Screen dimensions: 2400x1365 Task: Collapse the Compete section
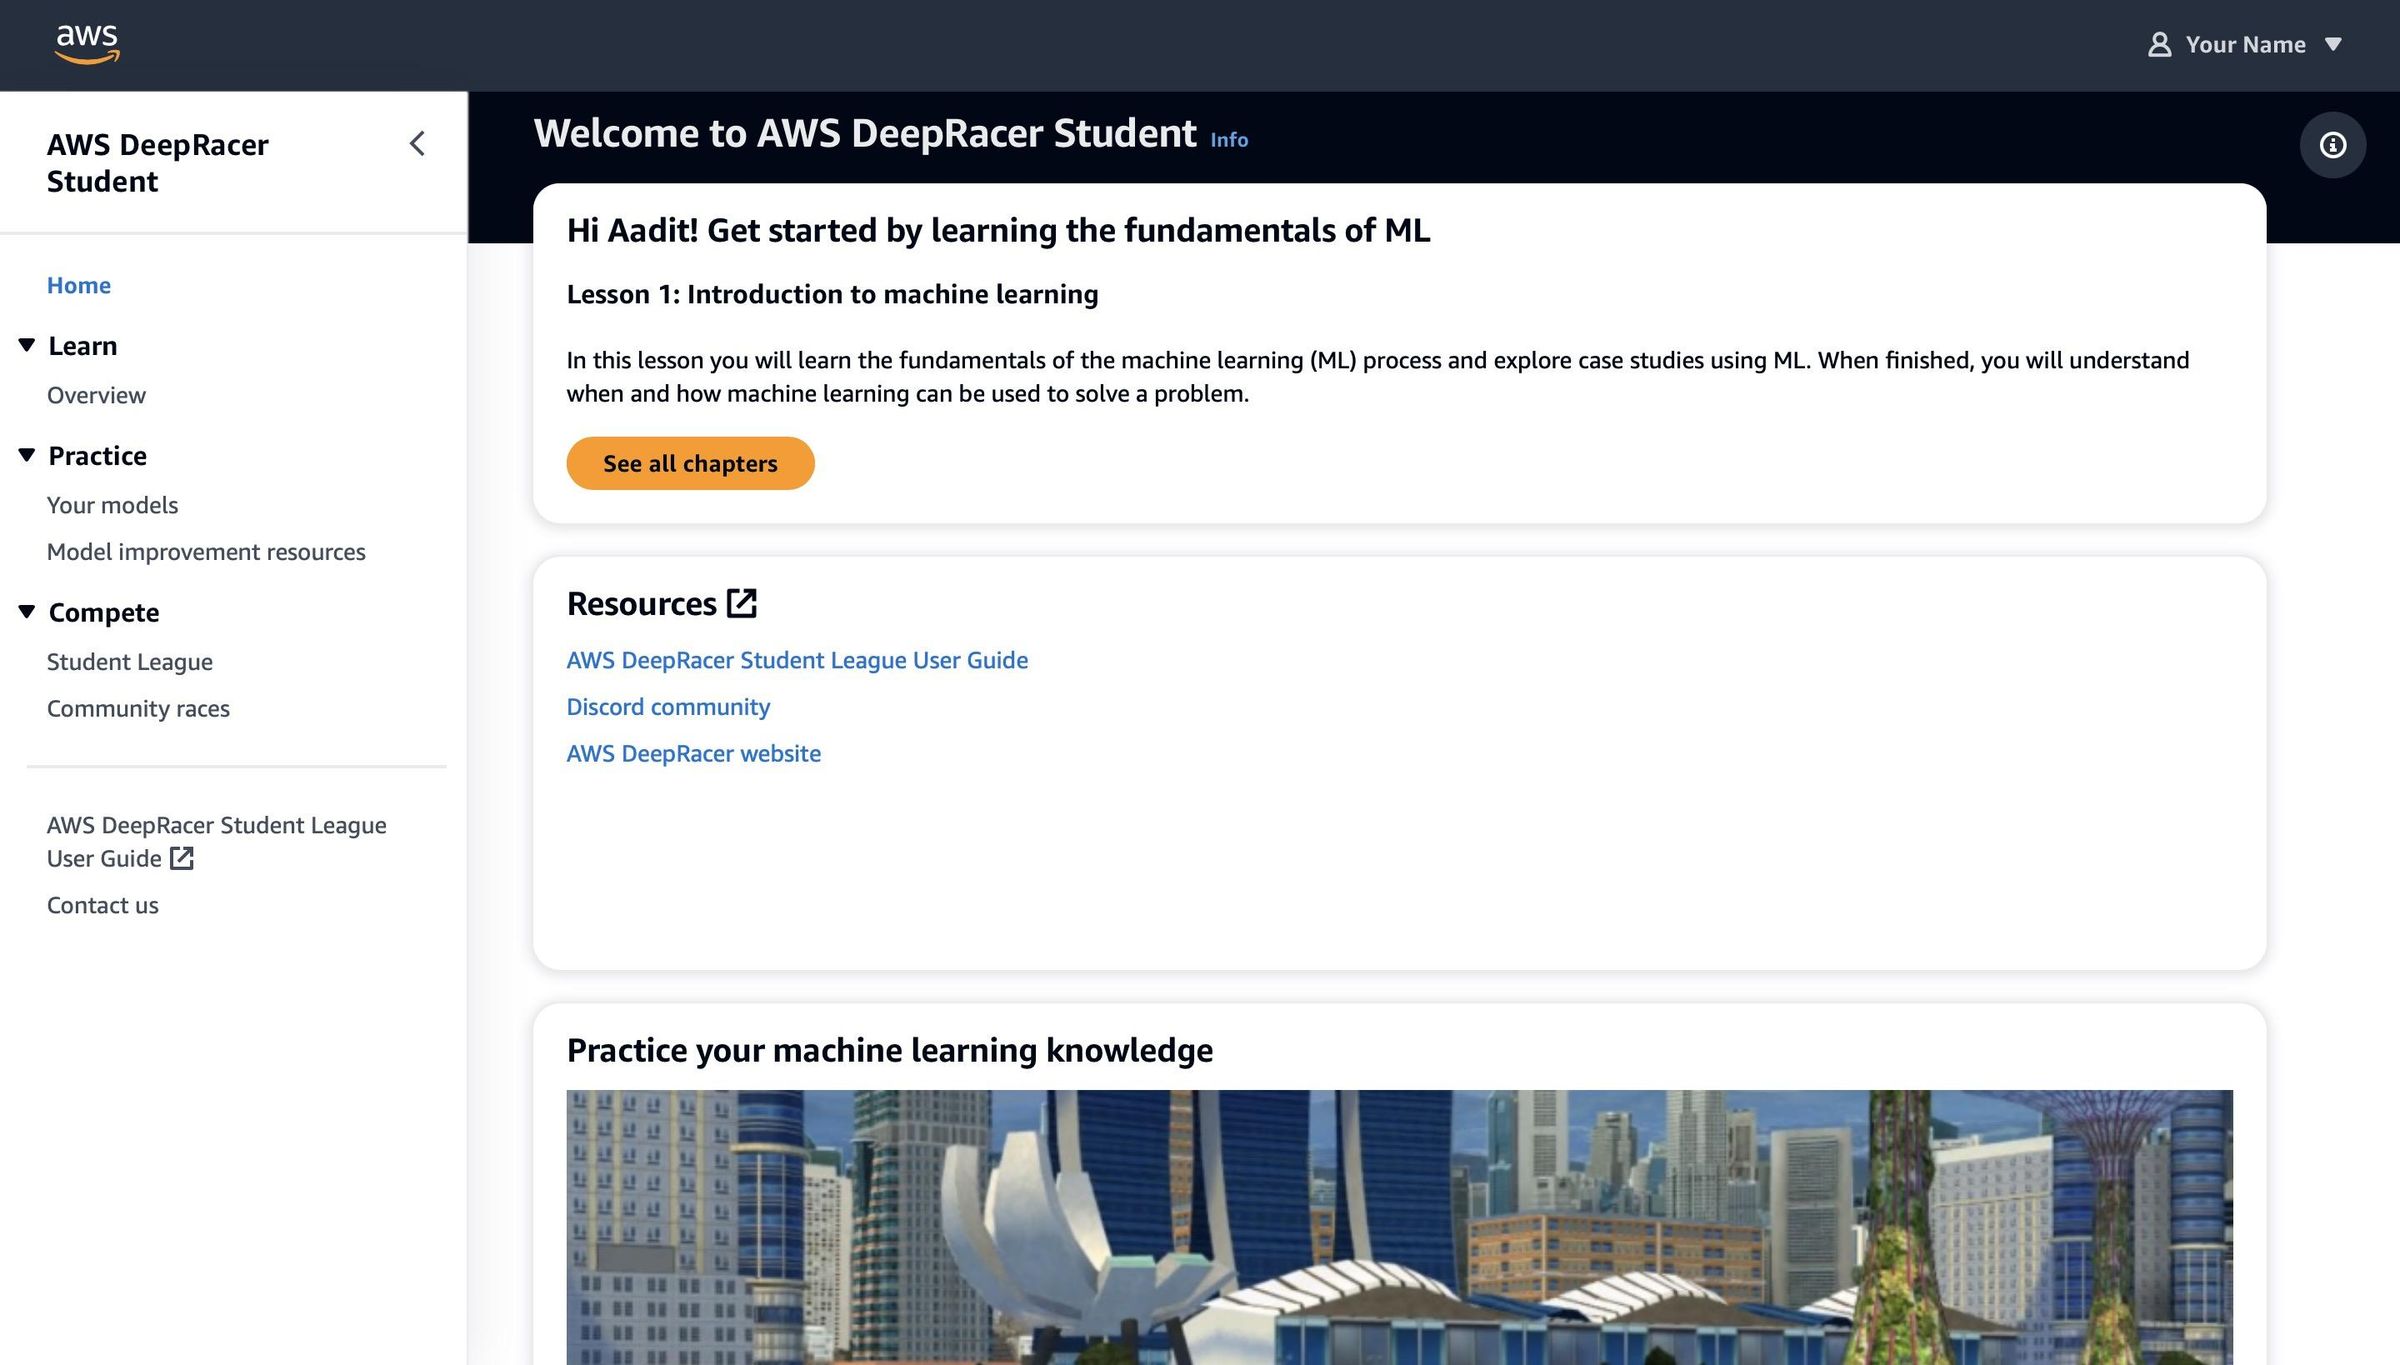pos(26,611)
